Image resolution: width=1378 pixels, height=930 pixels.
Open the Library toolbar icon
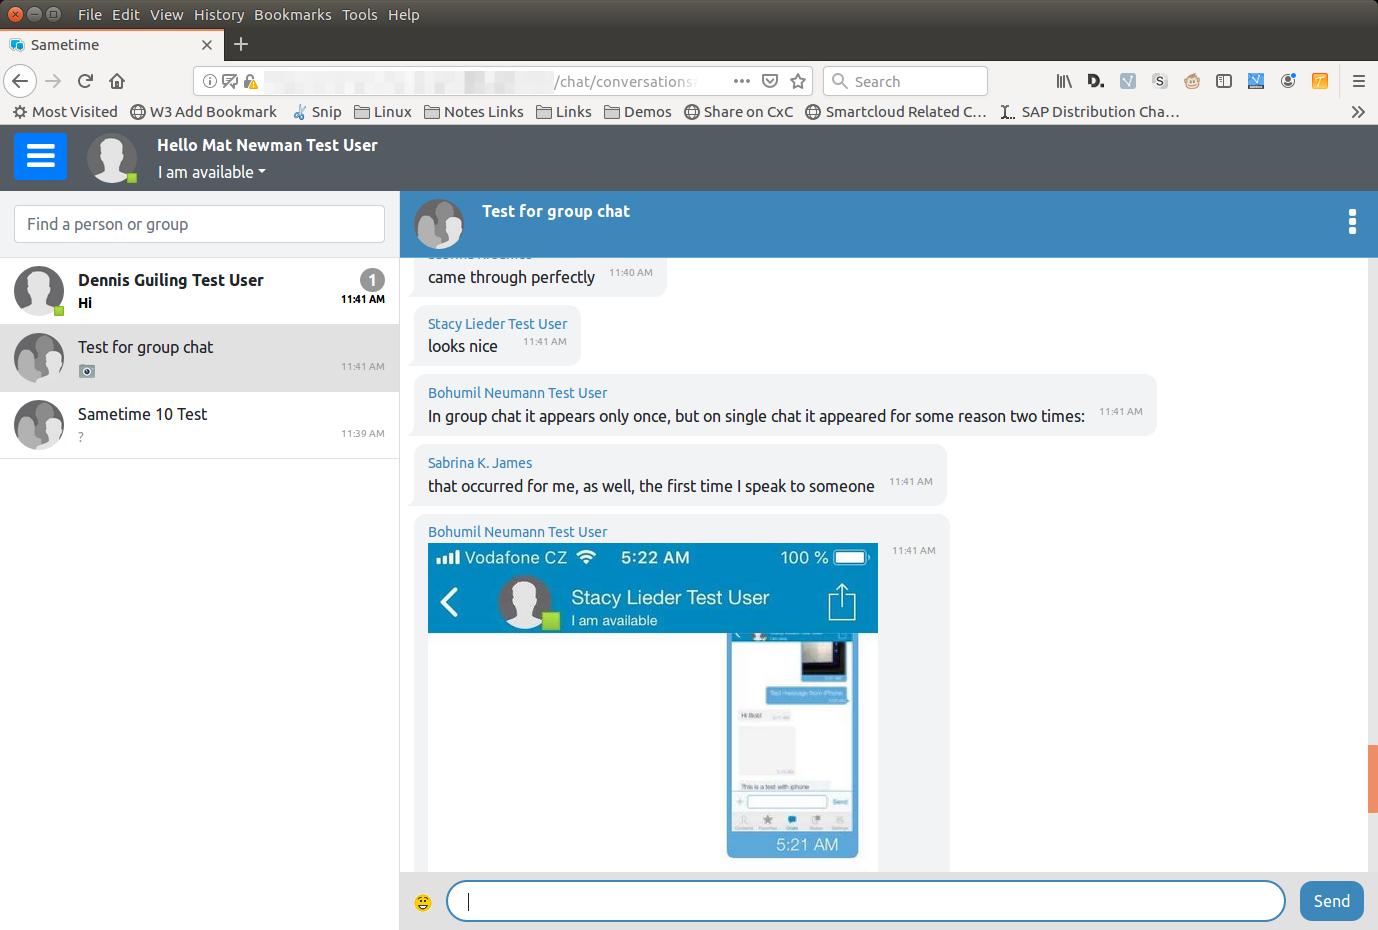pyautogui.click(x=1064, y=81)
